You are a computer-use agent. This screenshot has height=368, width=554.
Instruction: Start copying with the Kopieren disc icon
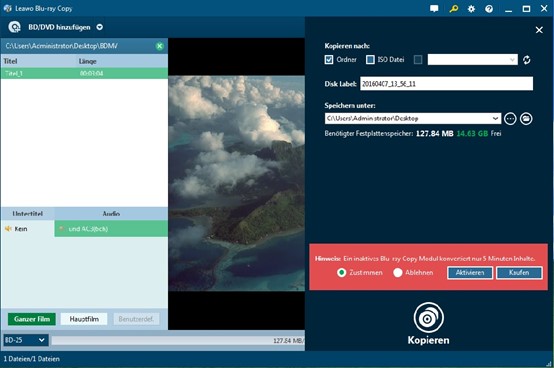429,317
